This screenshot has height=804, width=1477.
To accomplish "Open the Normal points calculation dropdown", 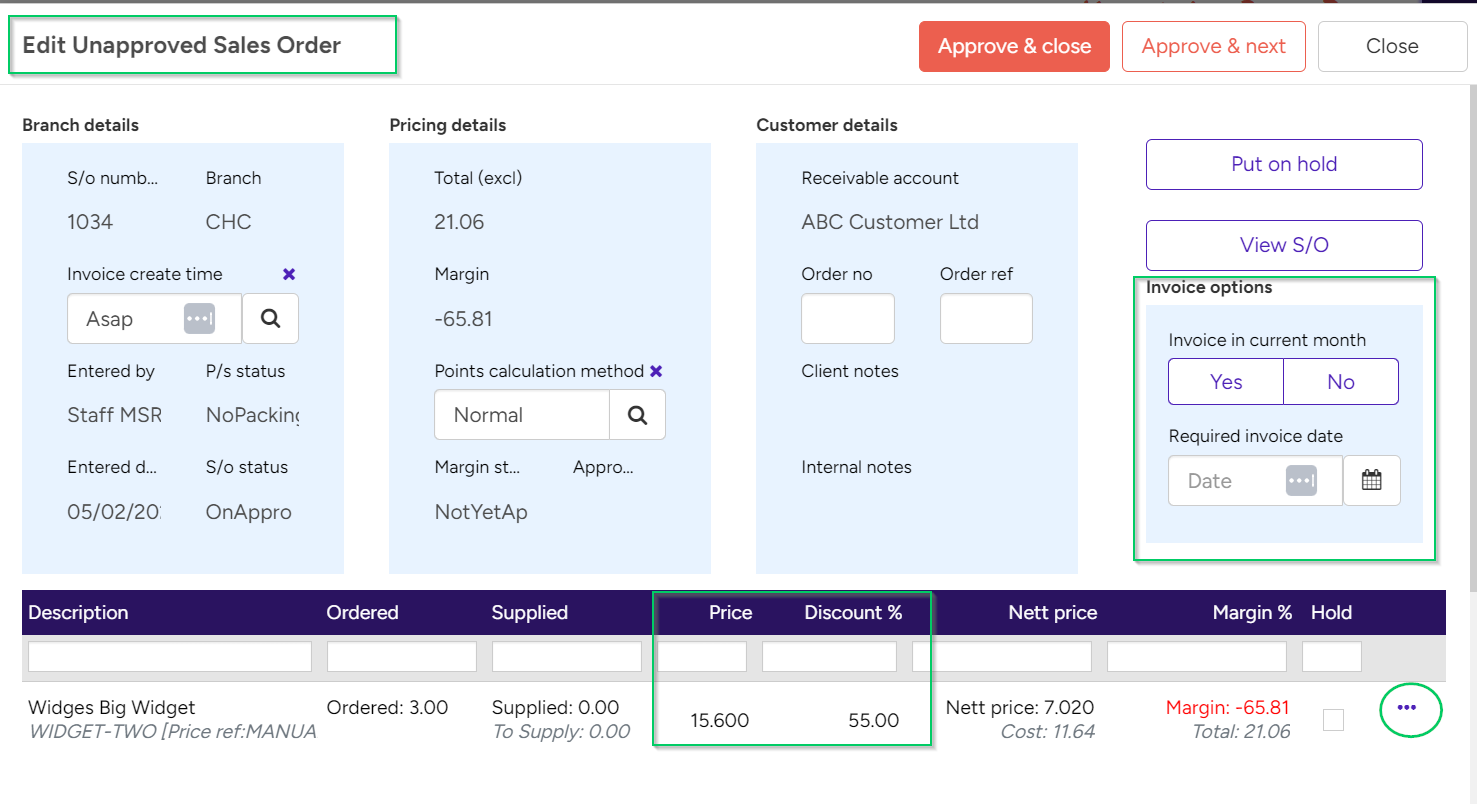I will click(521, 414).
